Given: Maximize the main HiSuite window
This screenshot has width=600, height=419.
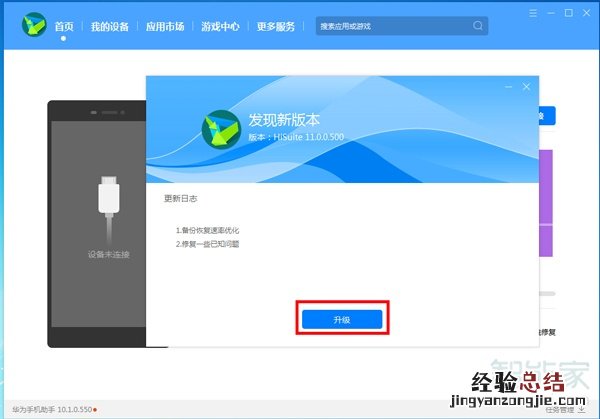Looking at the screenshot, I should click(x=569, y=13).
